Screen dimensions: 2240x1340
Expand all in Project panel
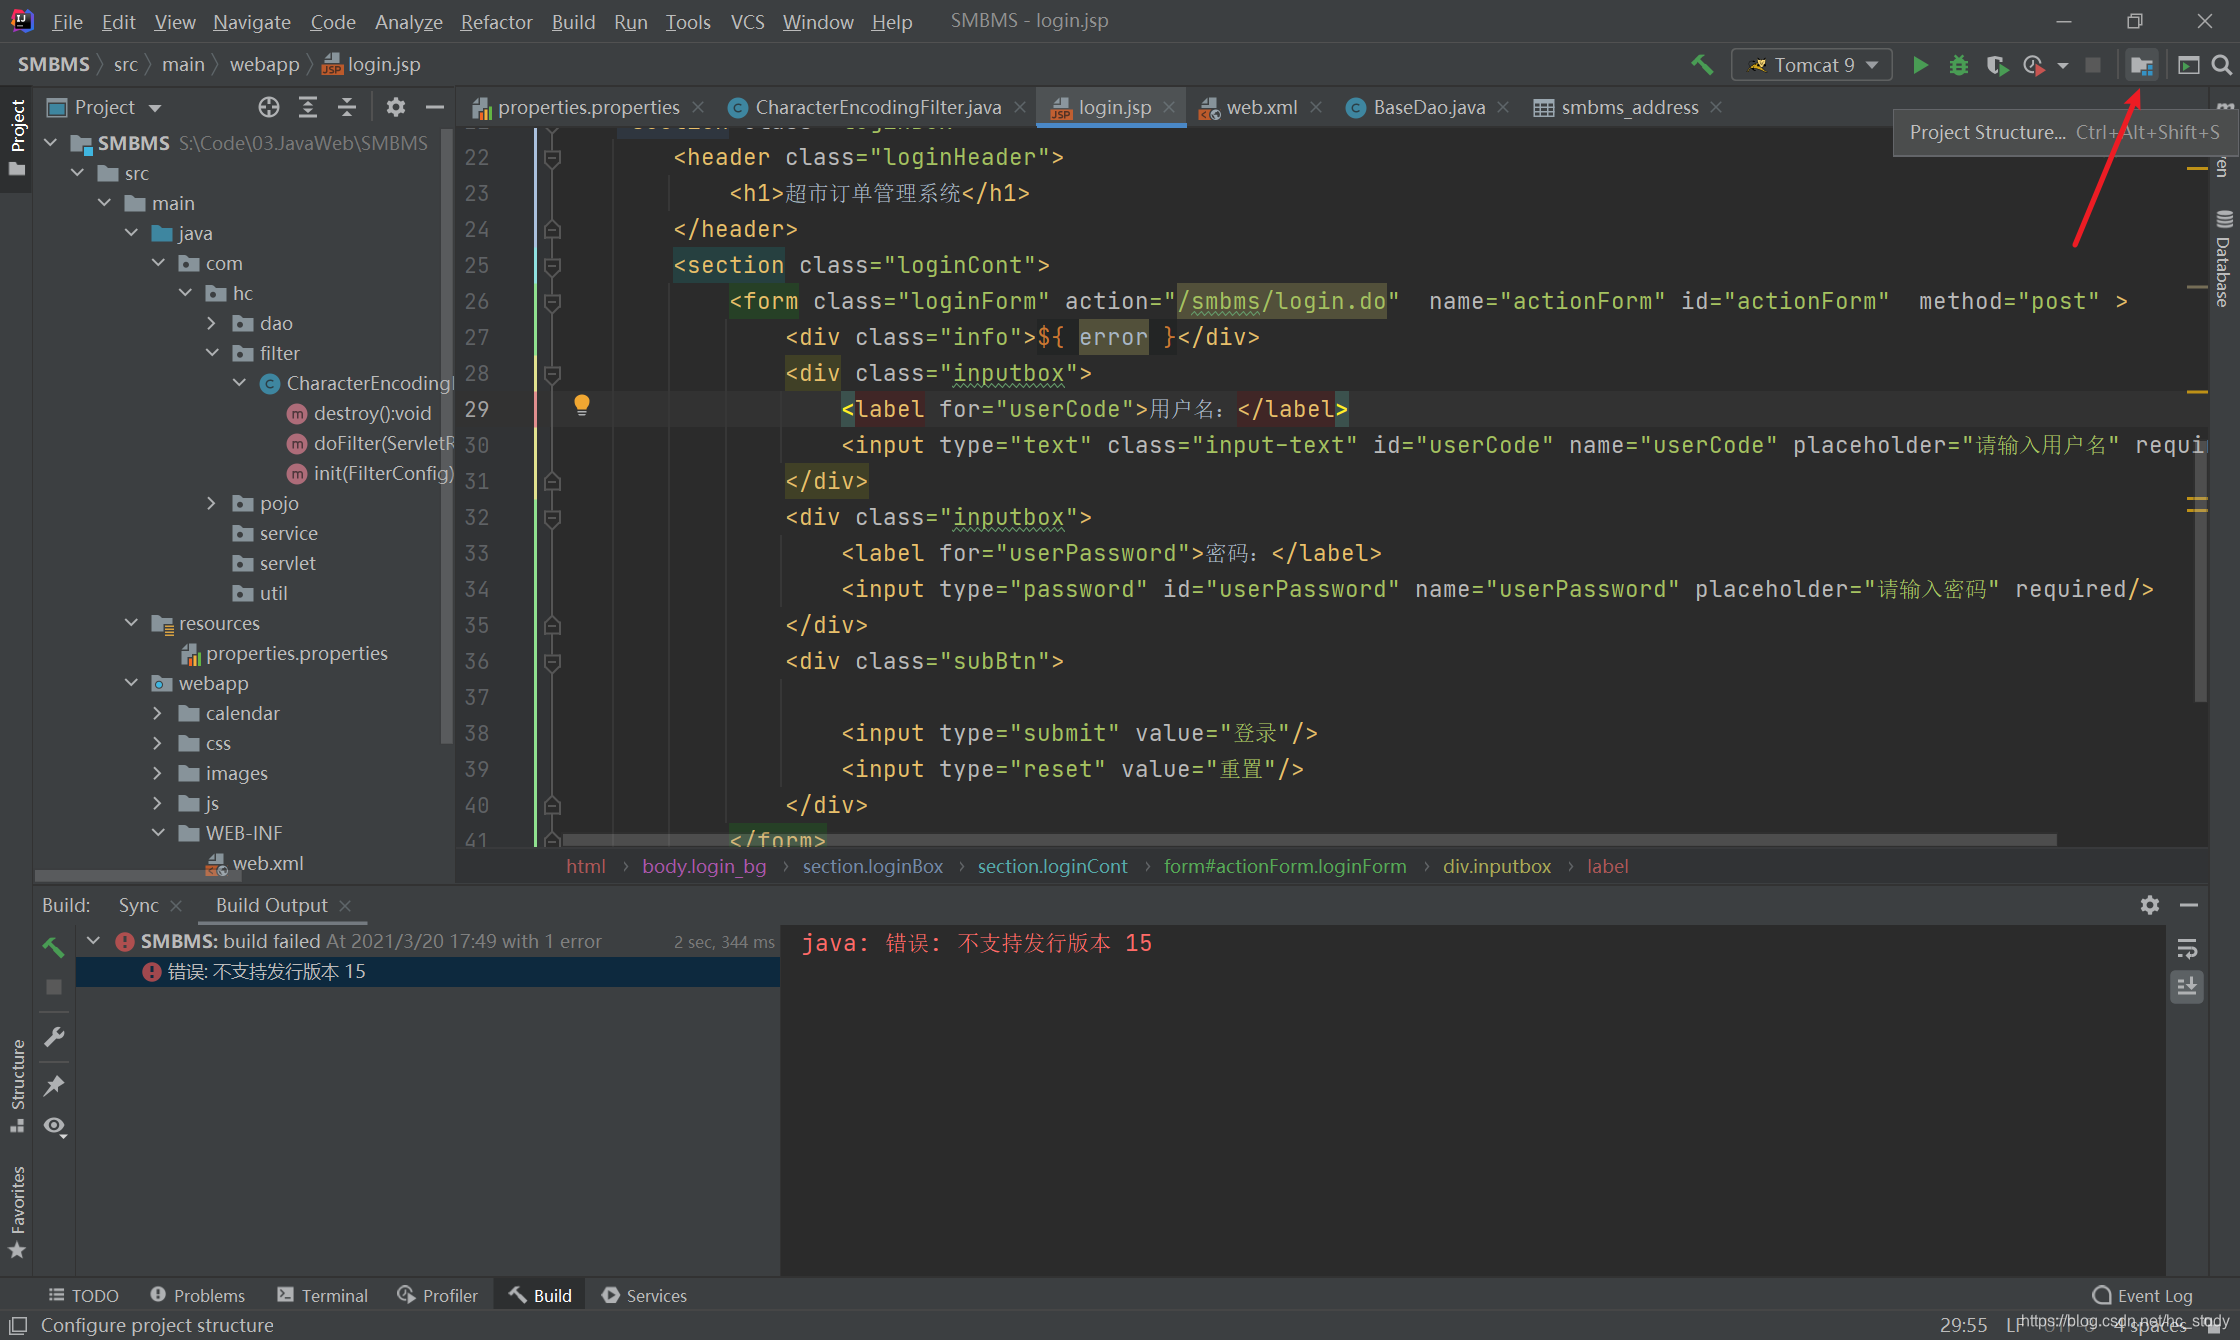pos(308,107)
